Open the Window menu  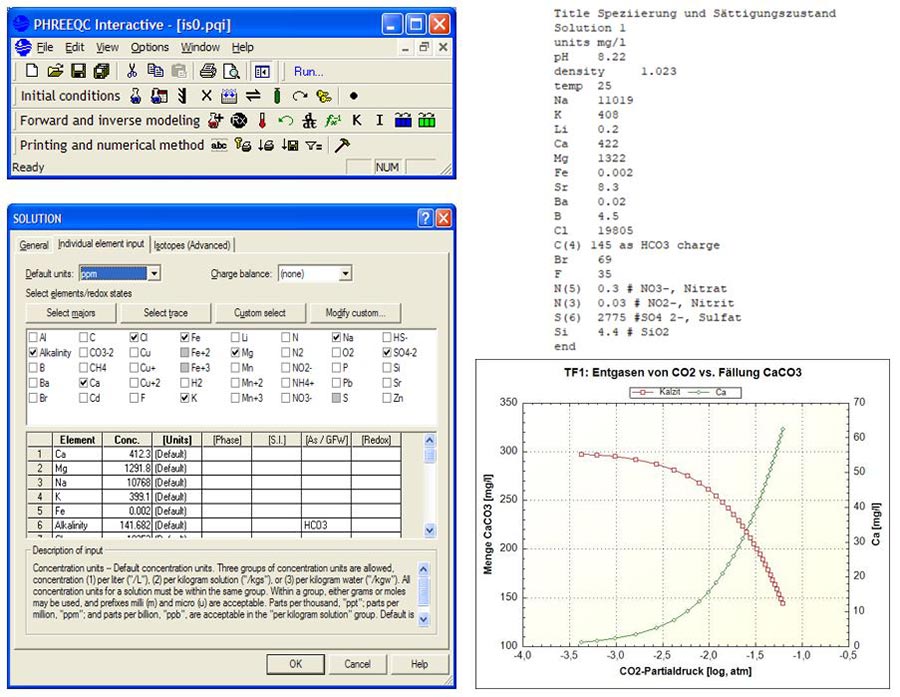[x=200, y=47]
